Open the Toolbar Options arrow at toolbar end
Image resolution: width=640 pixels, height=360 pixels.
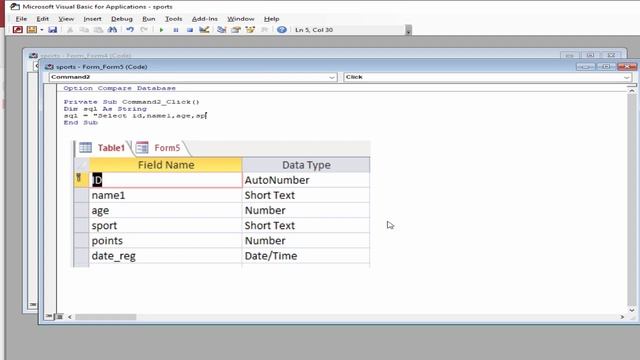pyautogui.click(x=408, y=30)
